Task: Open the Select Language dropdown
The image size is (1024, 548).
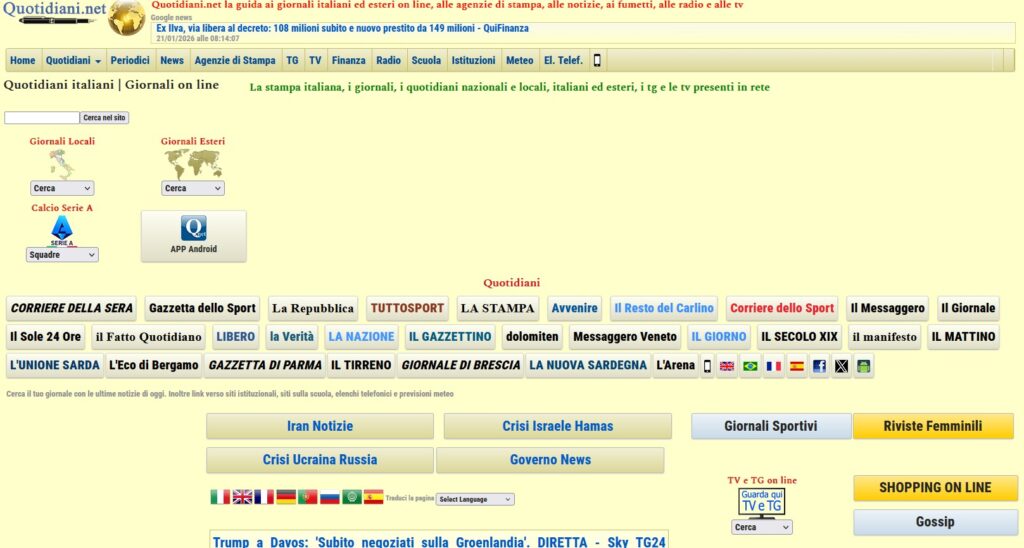Action: (475, 499)
